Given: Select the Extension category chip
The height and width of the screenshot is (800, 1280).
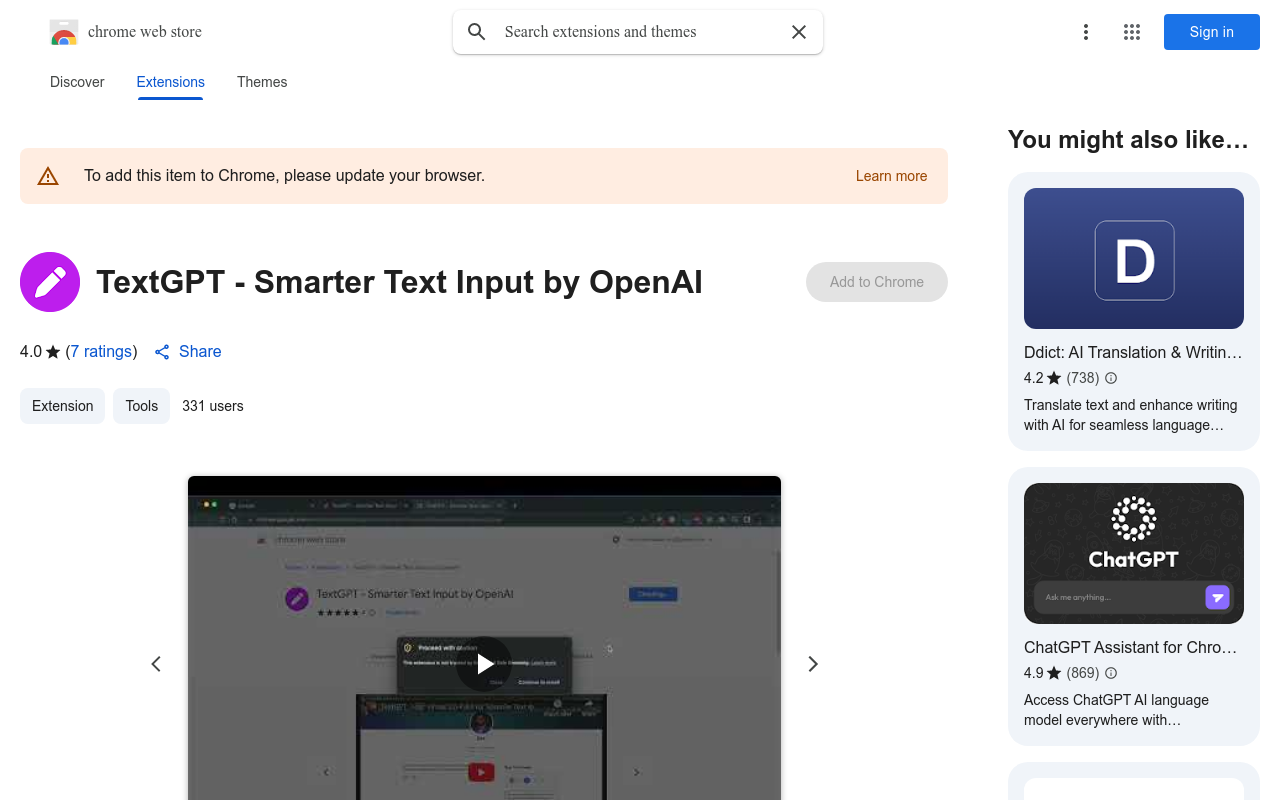Looking at the screenshot, I should [62, 406].
